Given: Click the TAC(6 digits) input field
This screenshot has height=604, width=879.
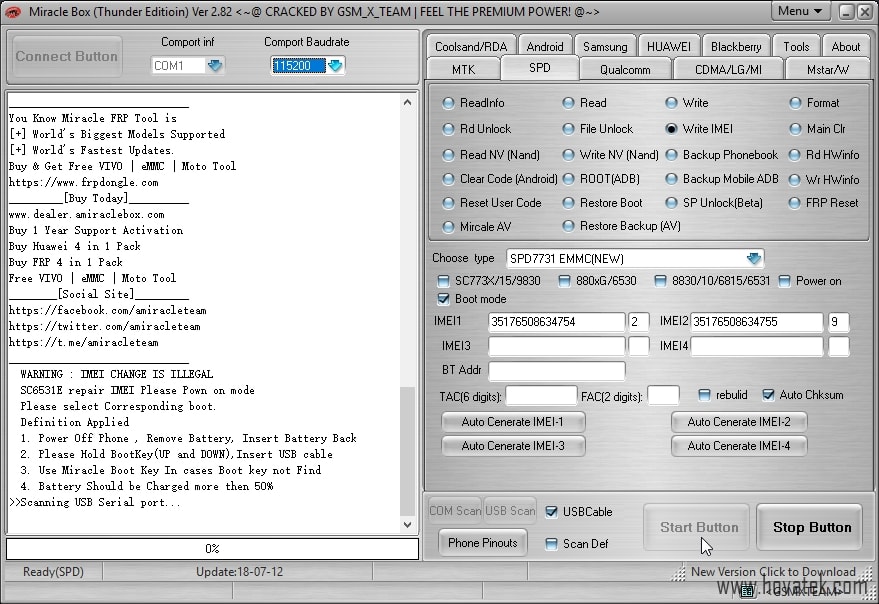Looking at the screenshot, I should pyautogui.click(x=541, y=396).
